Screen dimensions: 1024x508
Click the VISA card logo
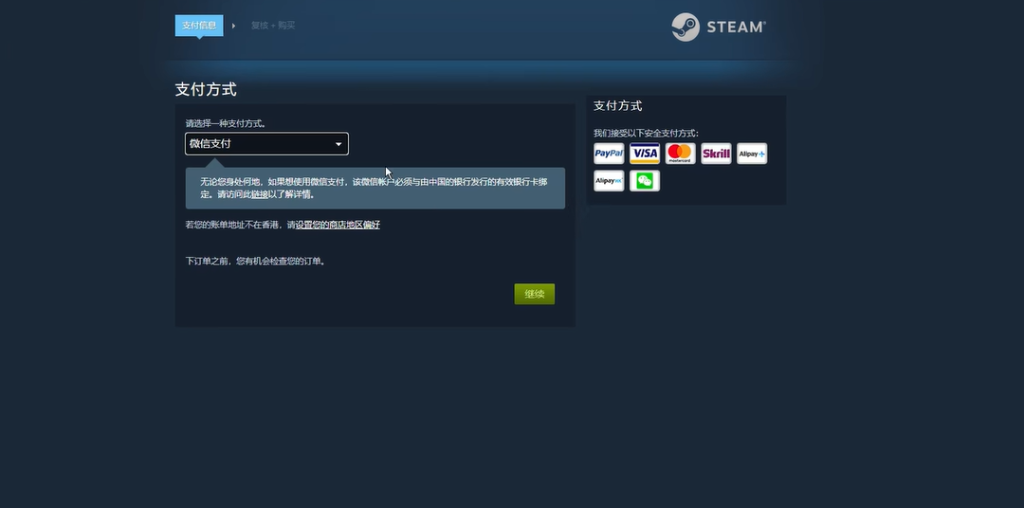(x=644, y=153)
